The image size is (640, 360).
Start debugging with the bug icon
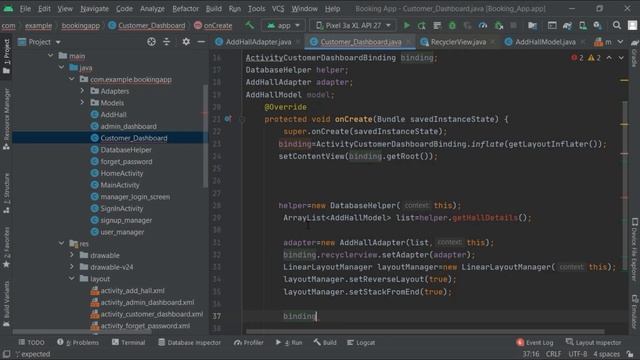(452, 25)
